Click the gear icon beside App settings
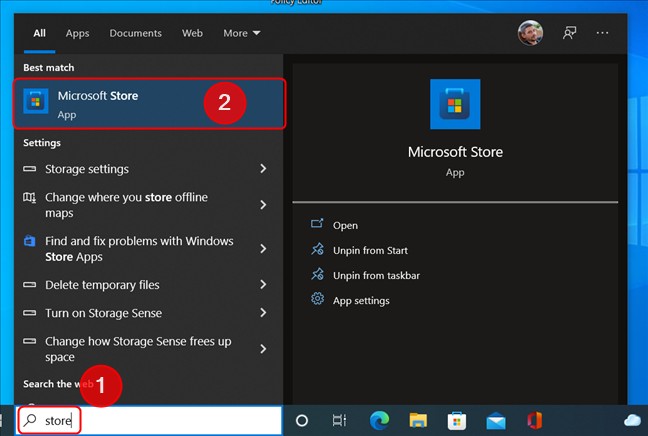This screenshot has height=436, width=648. pyautogui.click(x=317, y=298)
